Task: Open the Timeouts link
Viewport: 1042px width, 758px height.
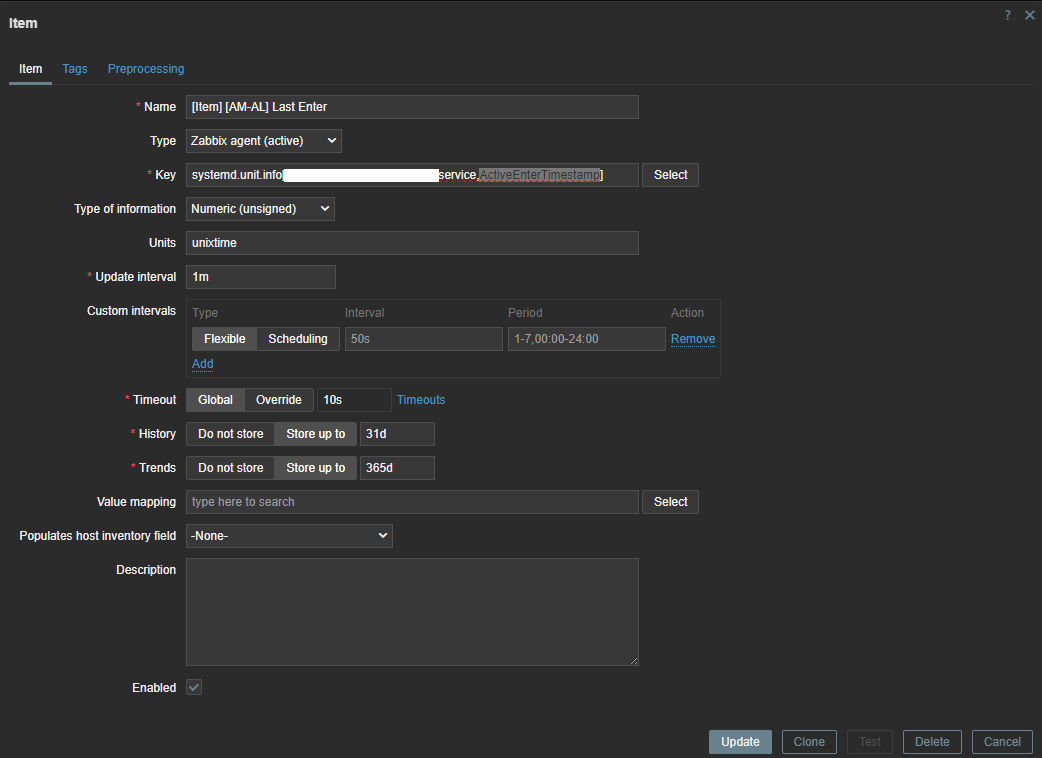Action: click(421, 400)
